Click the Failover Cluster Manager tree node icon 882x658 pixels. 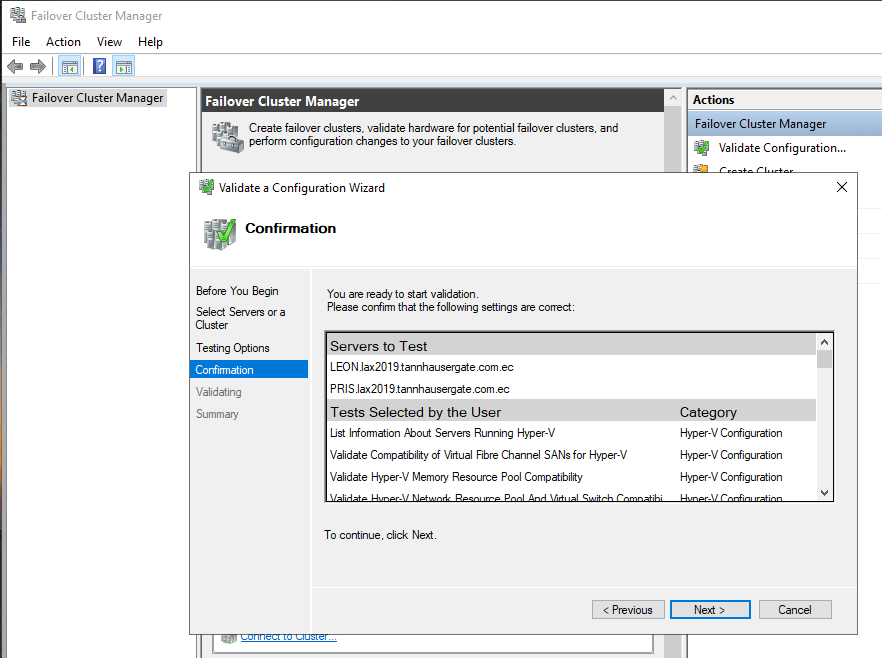pyautogui.click(x=18, y=98)
